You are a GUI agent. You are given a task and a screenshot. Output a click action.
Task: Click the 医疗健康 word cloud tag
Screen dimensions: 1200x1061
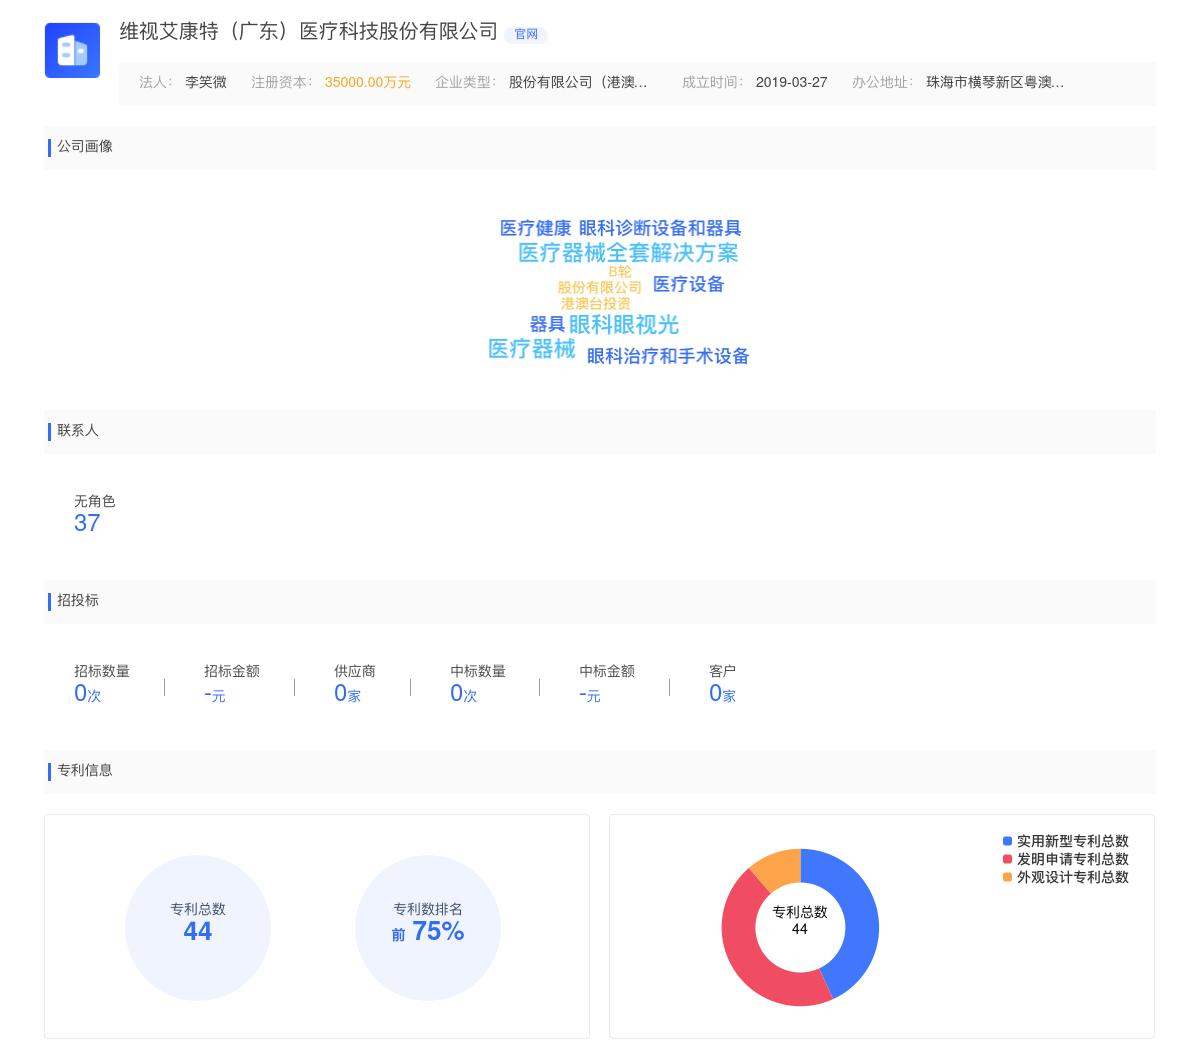pyautogui.click(x=536, y=228)
